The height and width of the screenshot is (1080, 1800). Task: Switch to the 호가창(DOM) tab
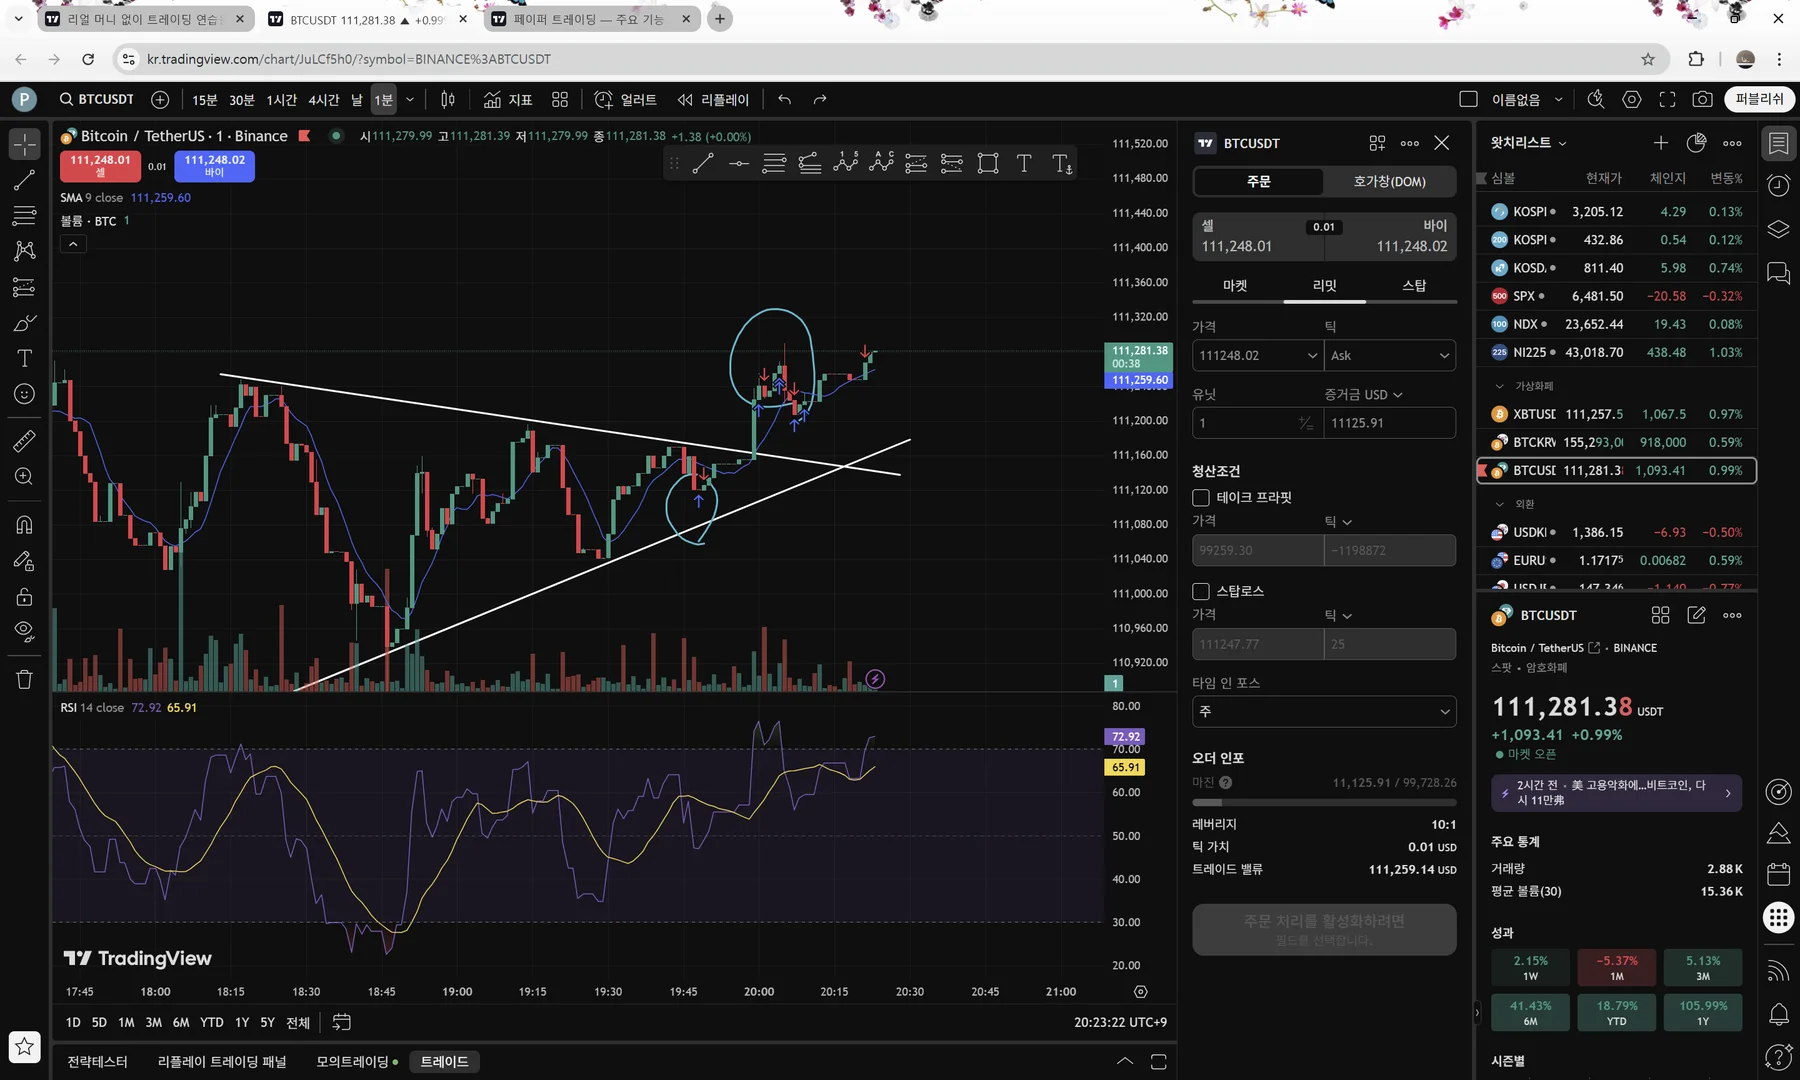[x=1390, y=181]
